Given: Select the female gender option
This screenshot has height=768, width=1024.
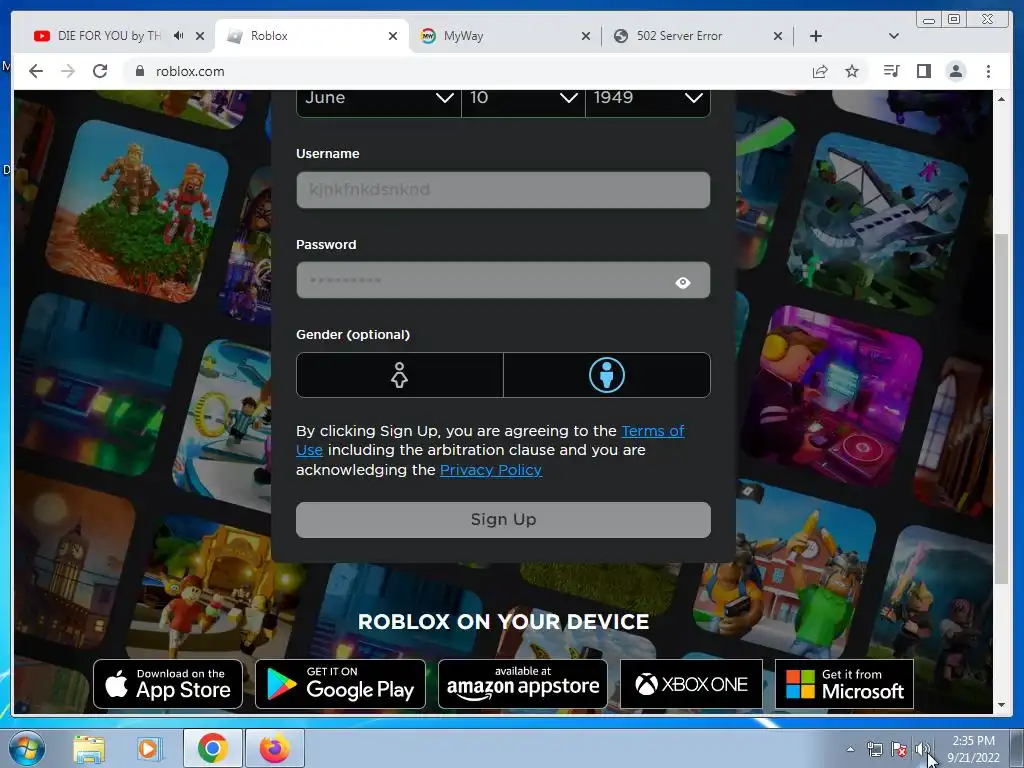Looking at the screenshot, I should point(400,375).
